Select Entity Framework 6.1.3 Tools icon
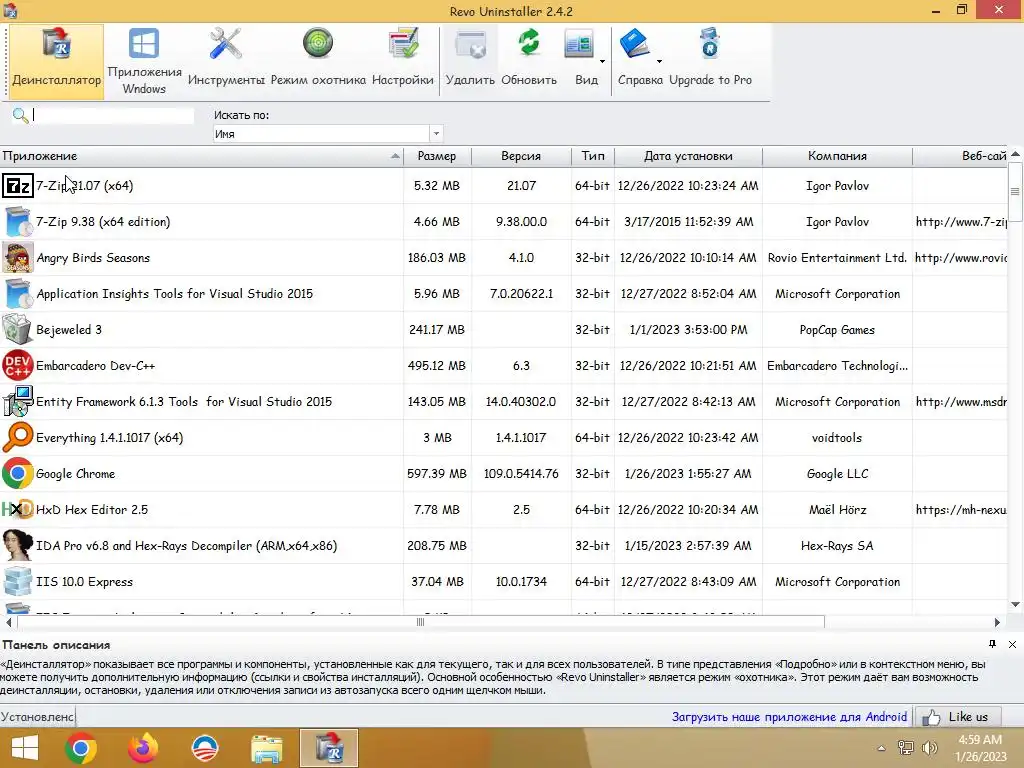This screenshot has width=1024, height=768. (x=18, y=402)
